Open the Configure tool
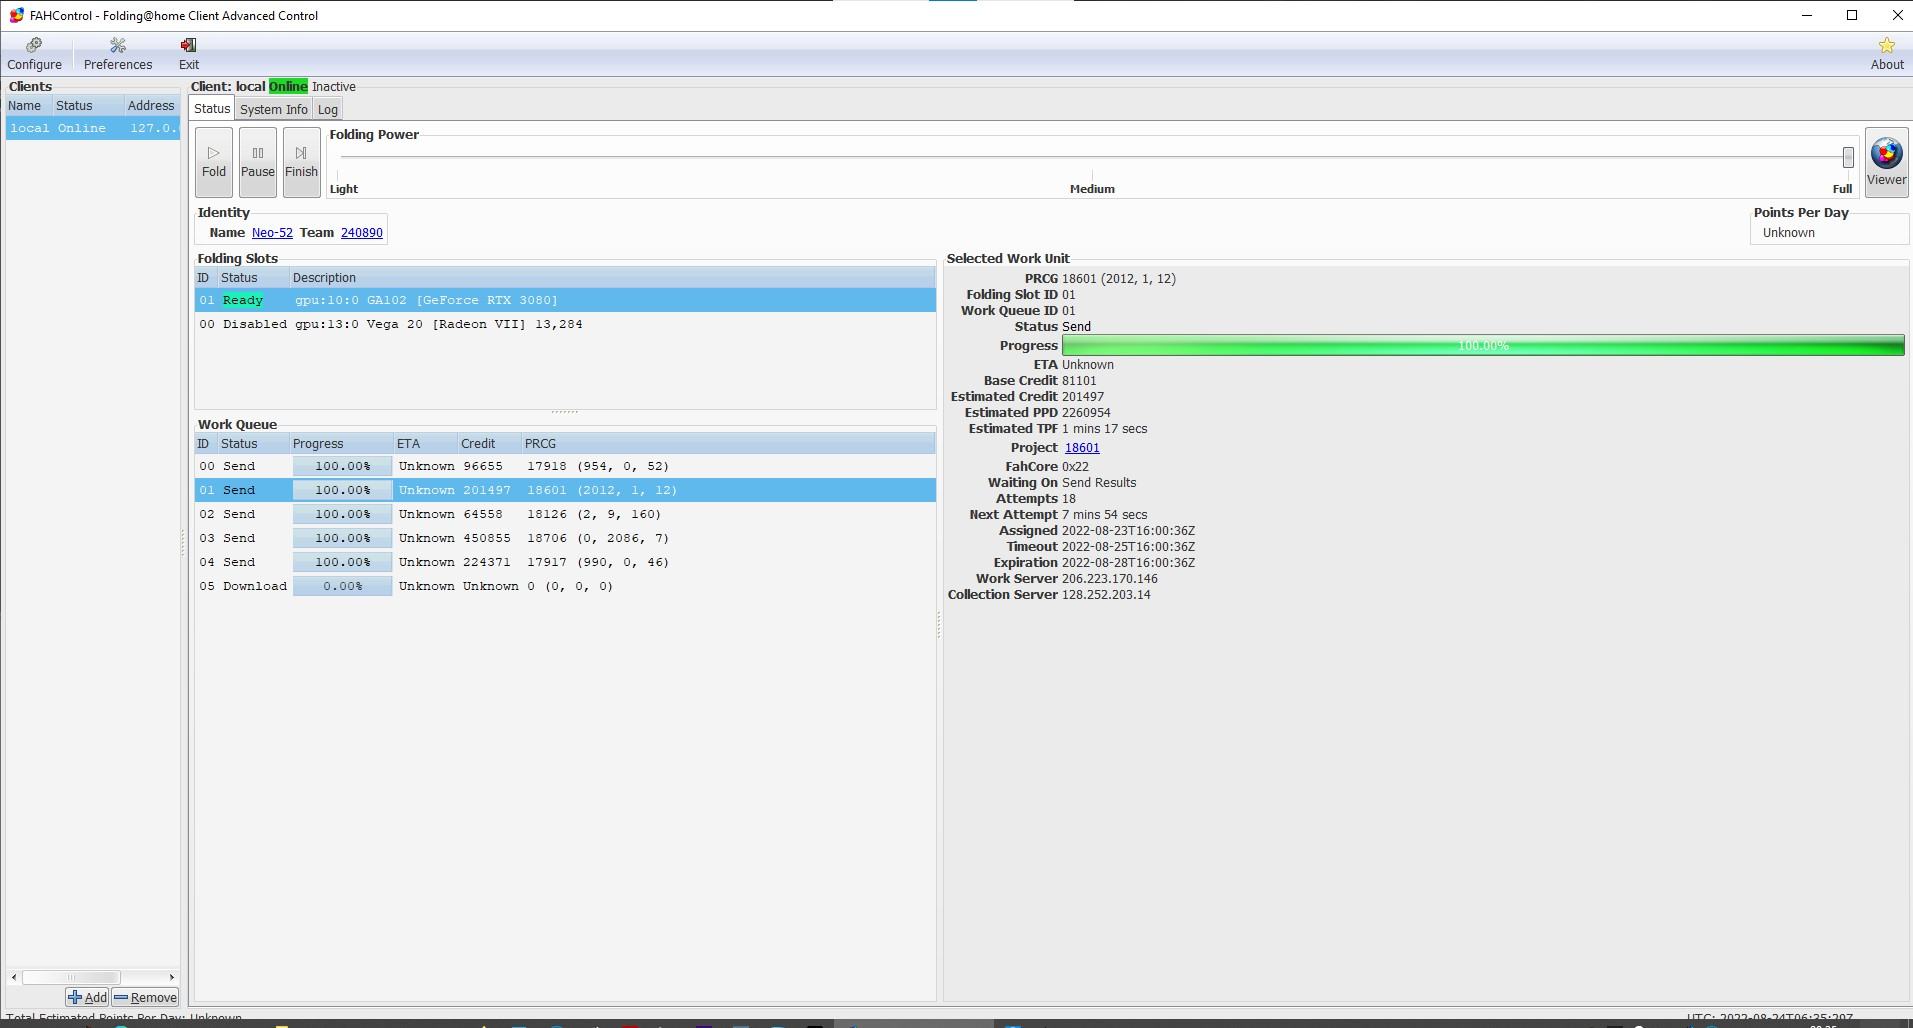 [35, 54]
